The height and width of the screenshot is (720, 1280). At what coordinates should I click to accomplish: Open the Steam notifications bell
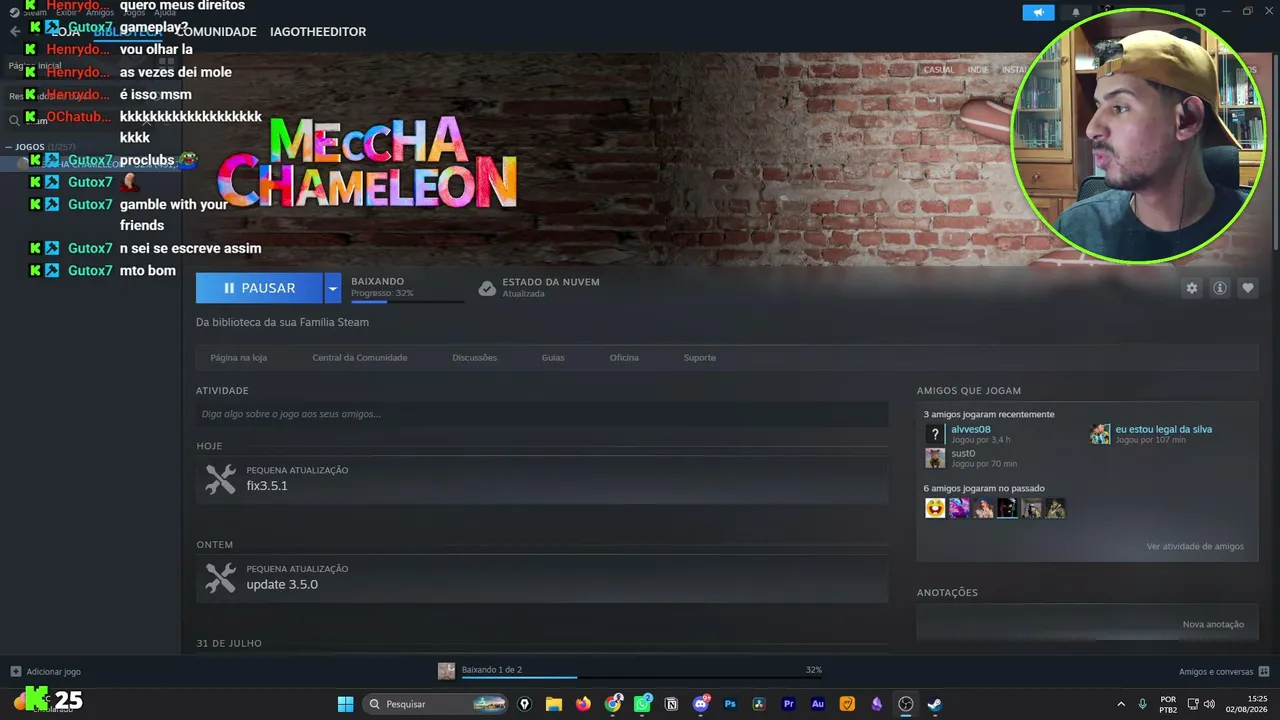pos(1076,12)
